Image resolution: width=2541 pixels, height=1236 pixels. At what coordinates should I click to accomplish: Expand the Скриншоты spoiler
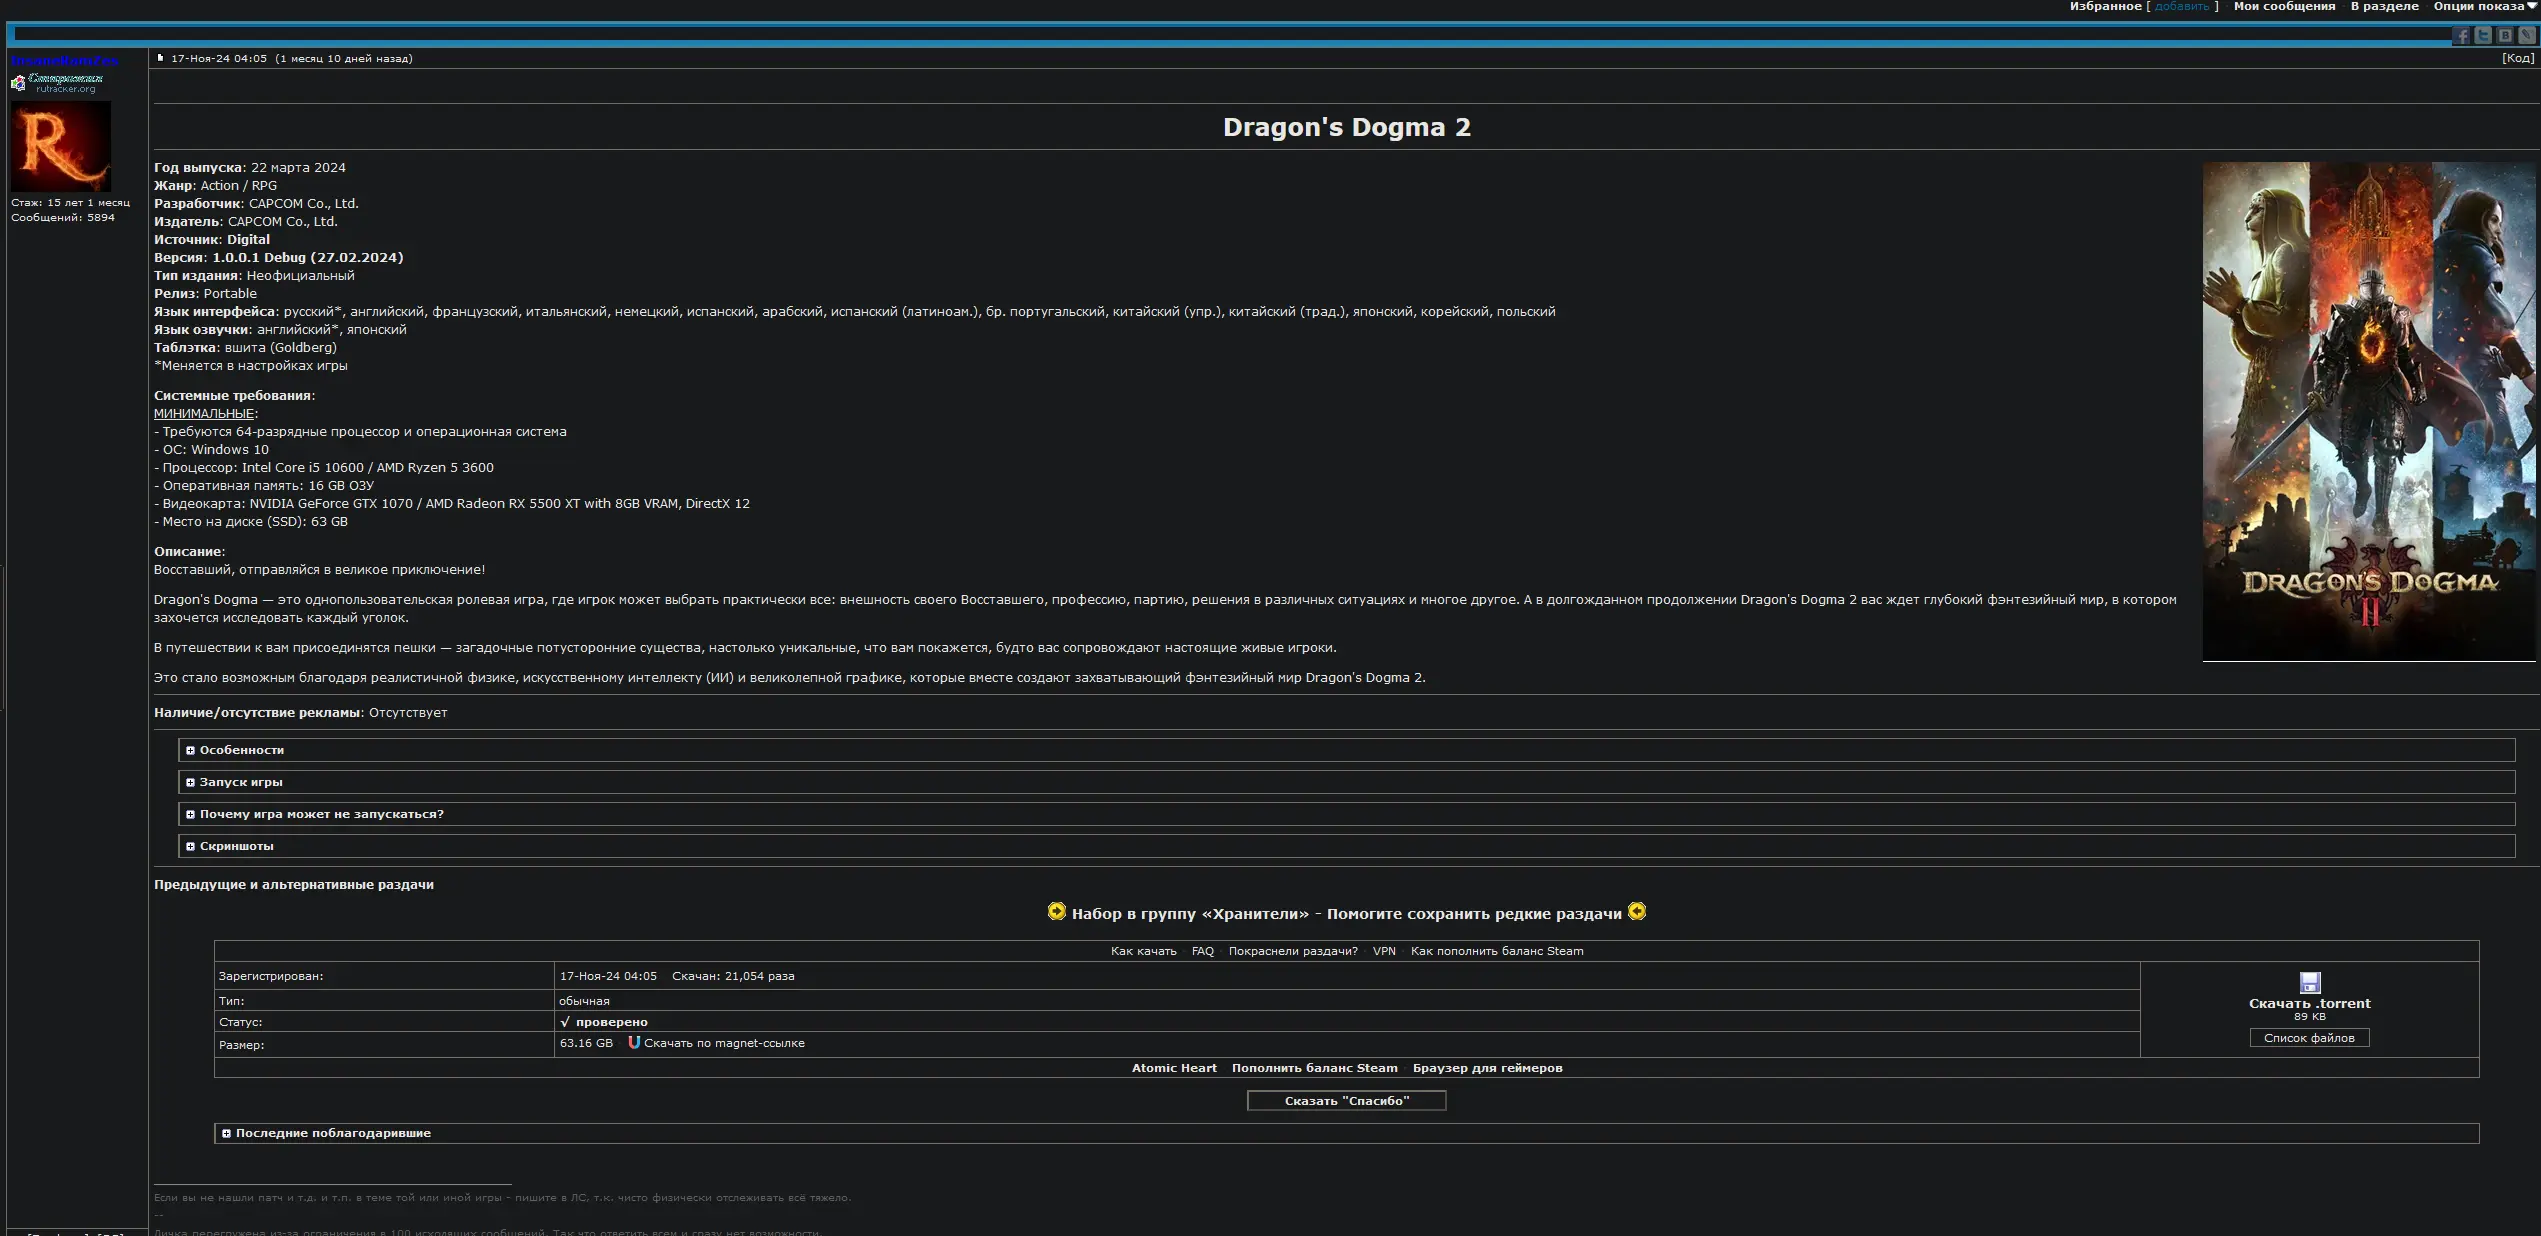click(x=237, y=846)
